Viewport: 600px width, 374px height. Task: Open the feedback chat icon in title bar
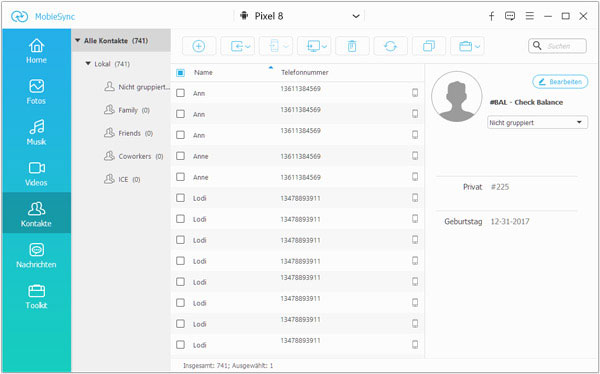pos(510,16)
